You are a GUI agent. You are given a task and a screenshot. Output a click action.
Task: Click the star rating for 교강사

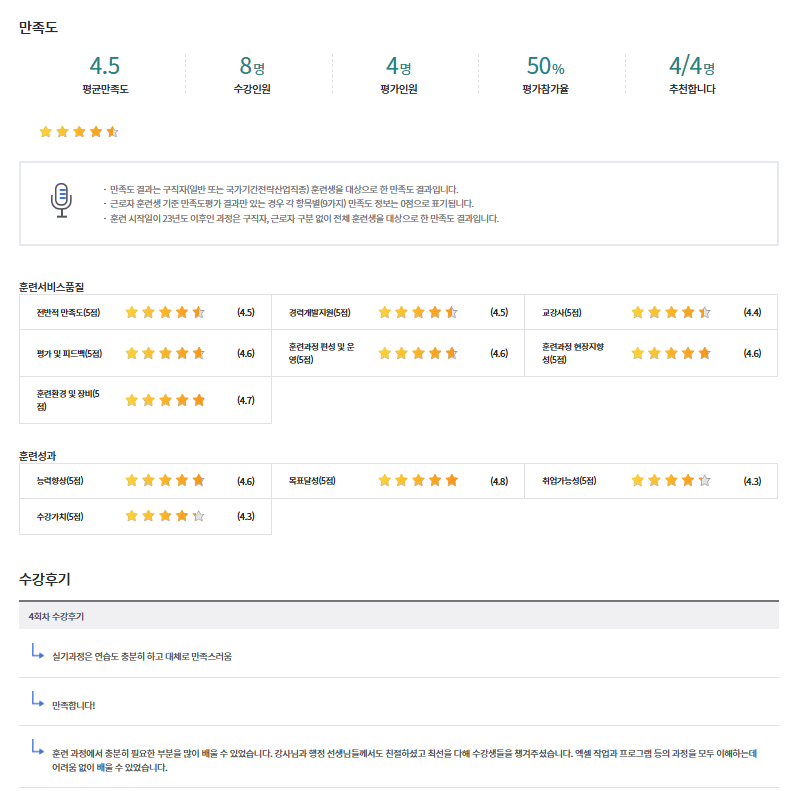671,312
